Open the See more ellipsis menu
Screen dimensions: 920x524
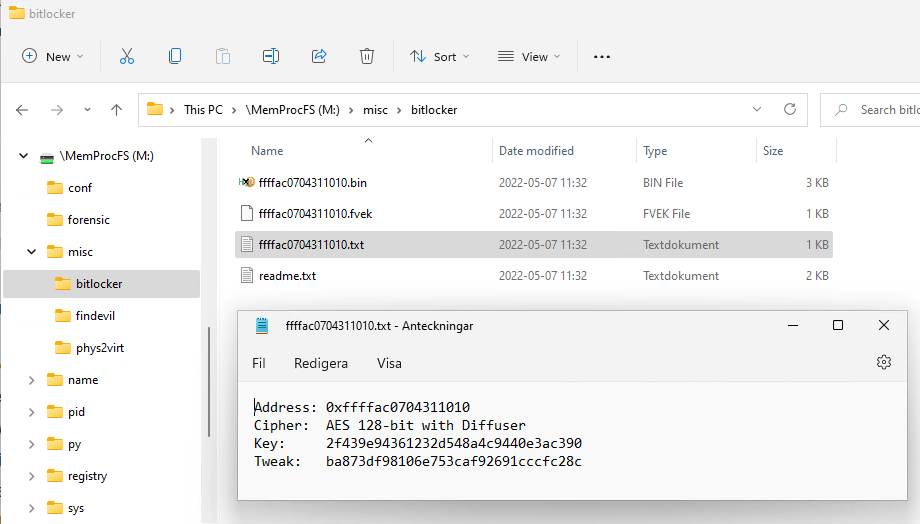pyautogui.click(x=601, y=57)
